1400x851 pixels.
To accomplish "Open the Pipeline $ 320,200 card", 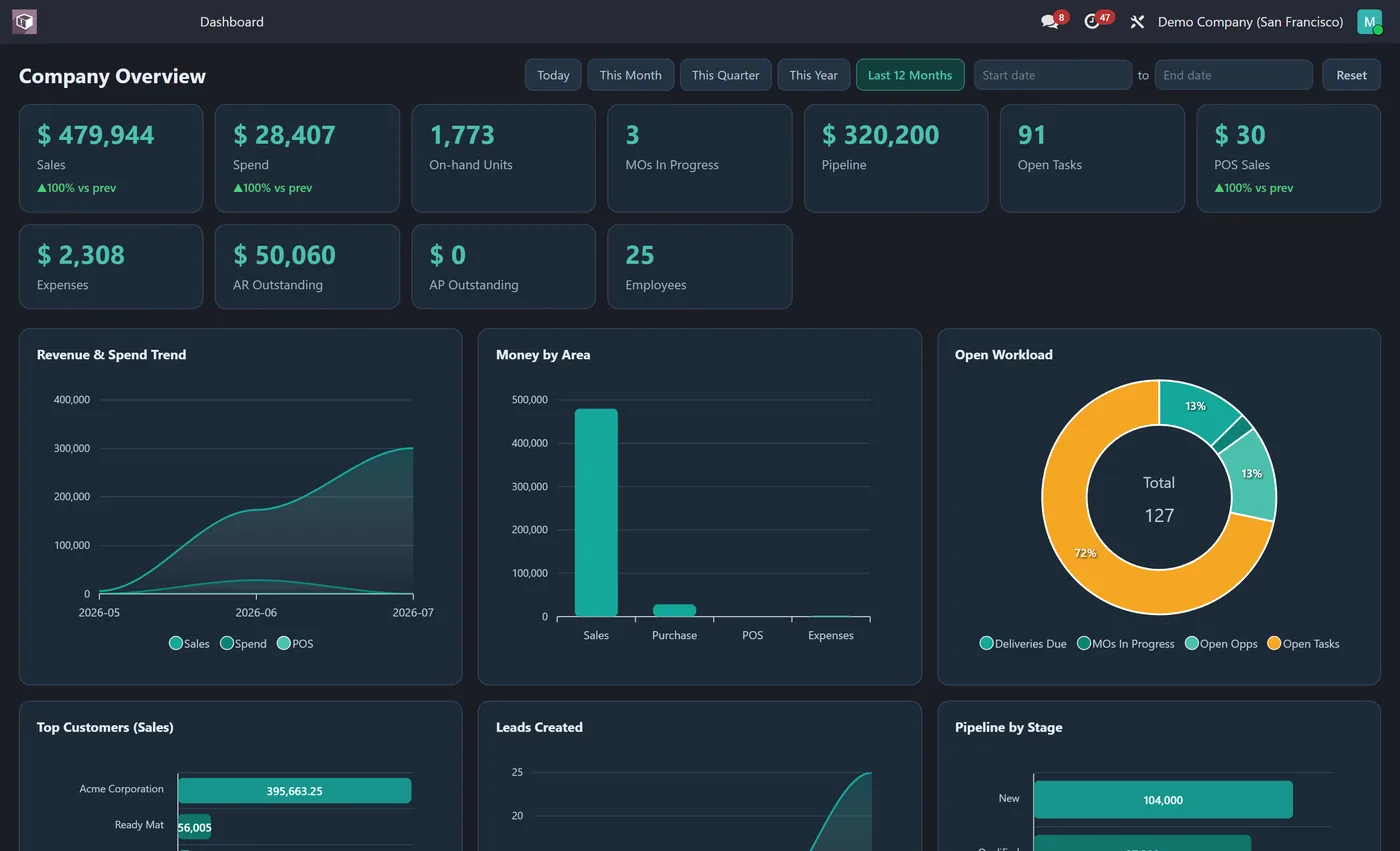I will tap(896, 158).
